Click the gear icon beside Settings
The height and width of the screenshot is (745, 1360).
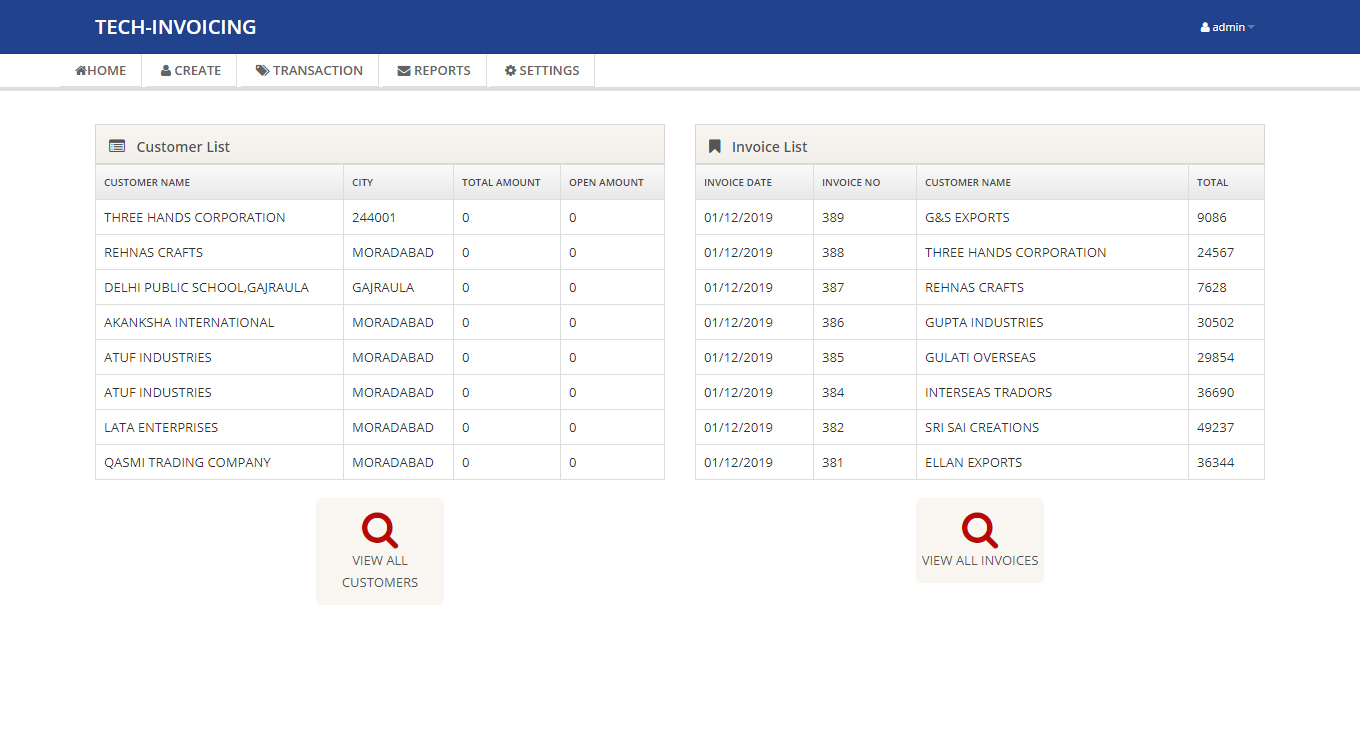pos(510,71)
